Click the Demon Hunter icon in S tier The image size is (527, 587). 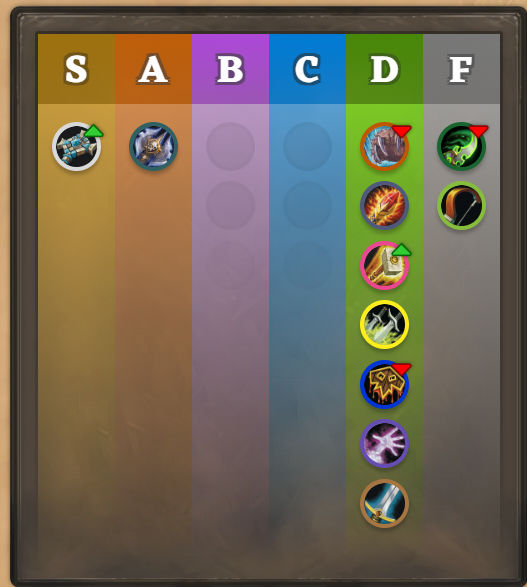coord(76,146)
